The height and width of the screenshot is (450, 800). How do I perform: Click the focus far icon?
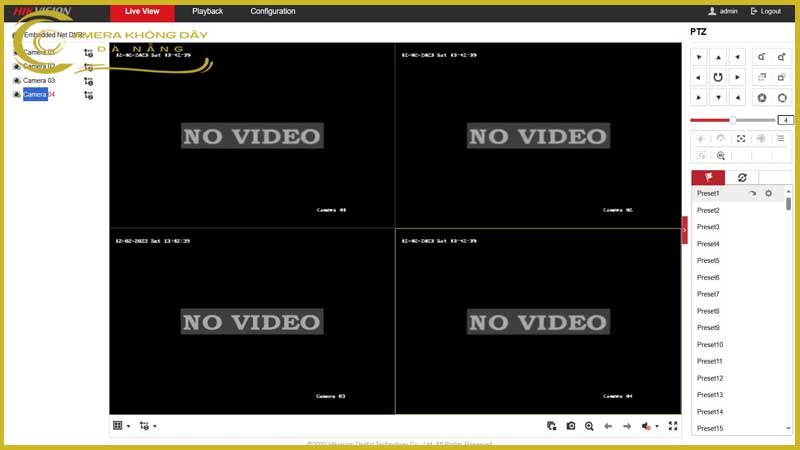point(782,78)
